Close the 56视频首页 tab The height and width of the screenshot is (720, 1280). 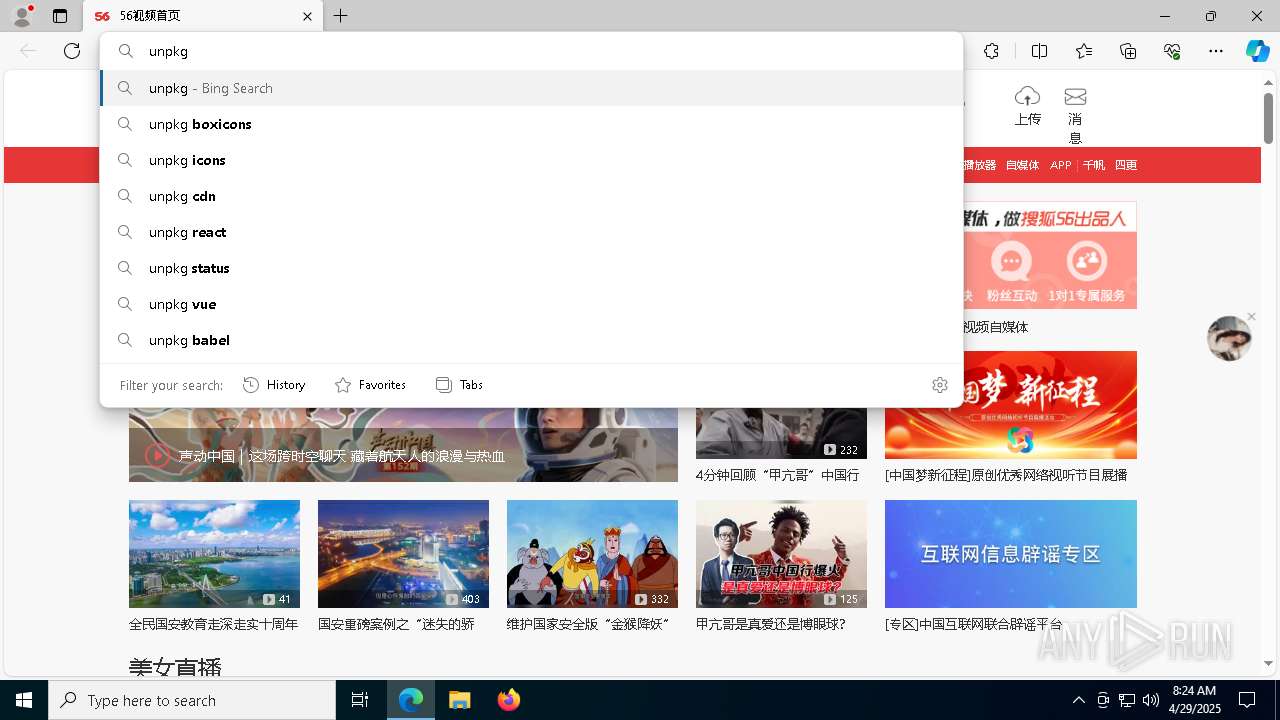[x=307, y=16]
